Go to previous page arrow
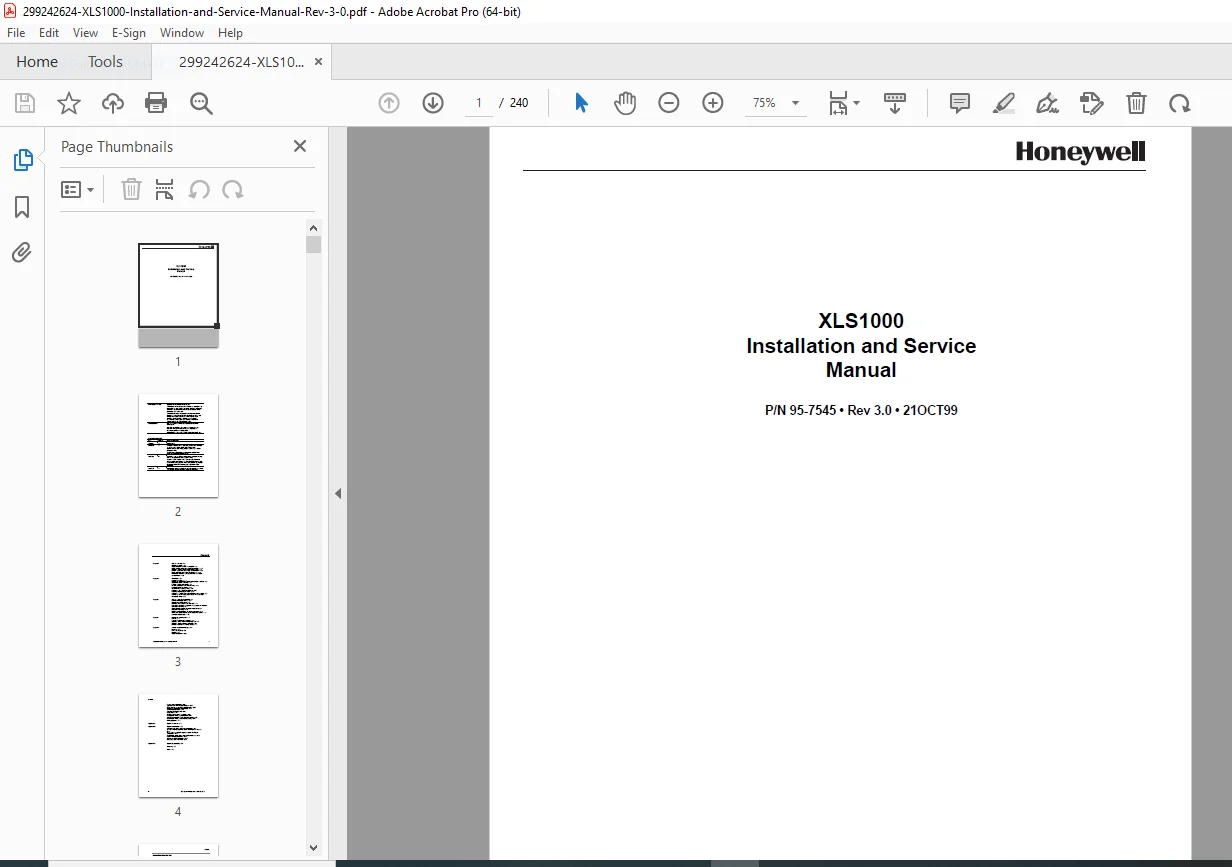This screenshot has height=867, width=1232. click(x=389, y=103)
